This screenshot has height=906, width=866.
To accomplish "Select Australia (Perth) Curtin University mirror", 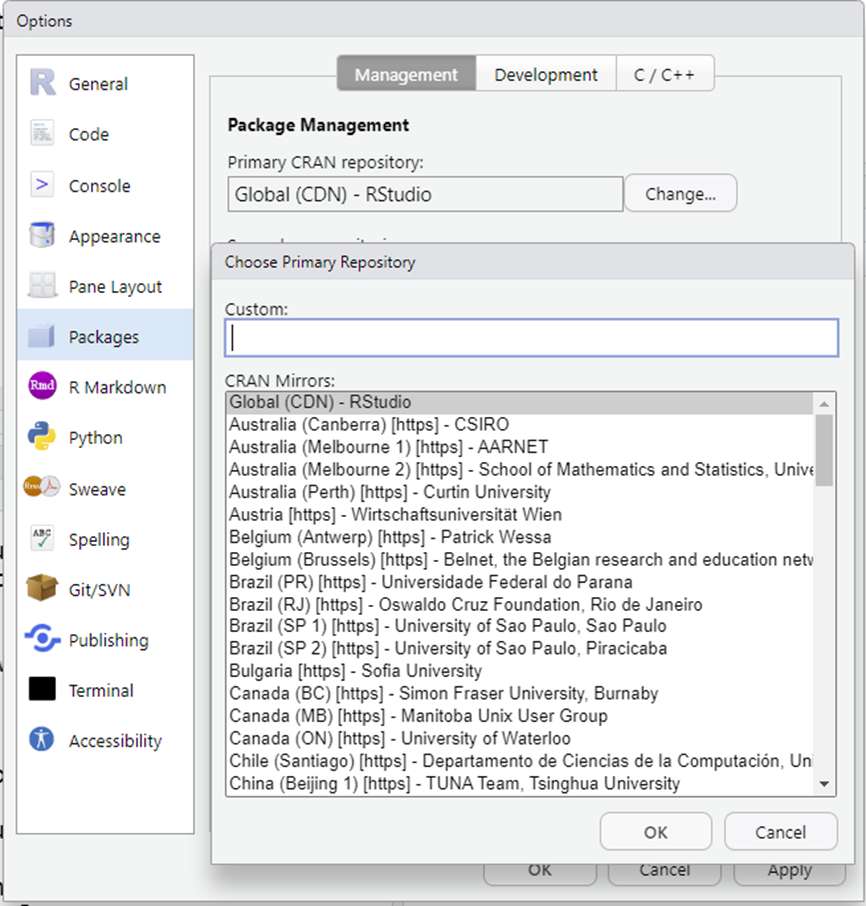I will pos(519,492).
